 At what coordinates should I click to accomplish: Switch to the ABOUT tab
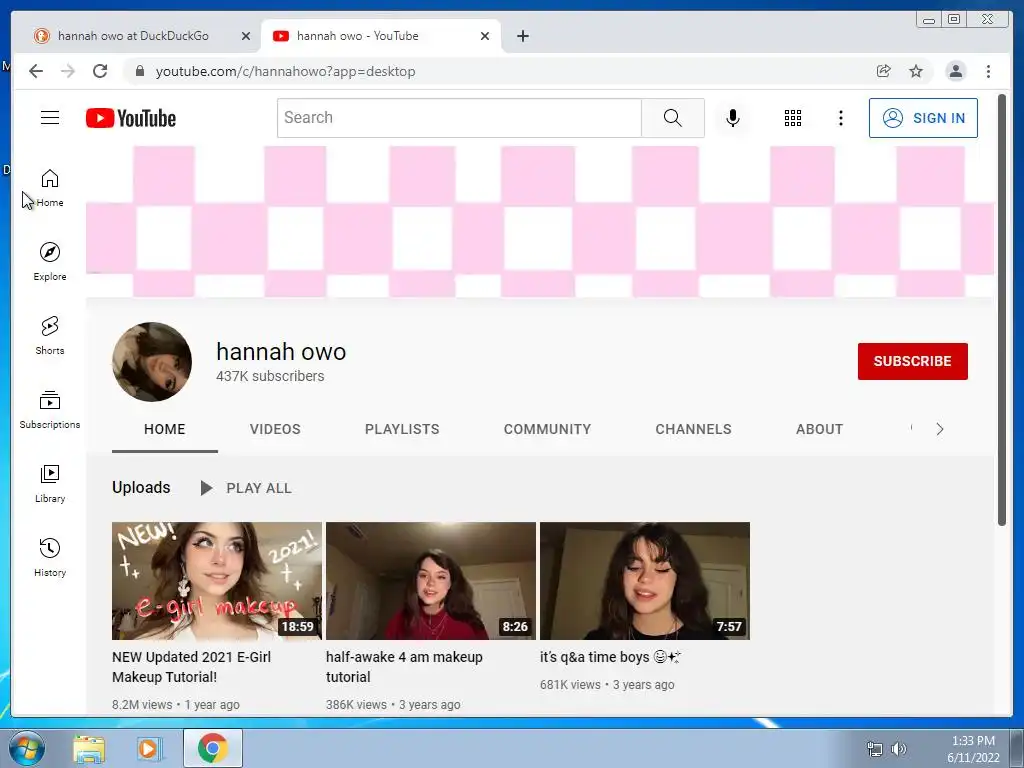[x=820, y=429]
